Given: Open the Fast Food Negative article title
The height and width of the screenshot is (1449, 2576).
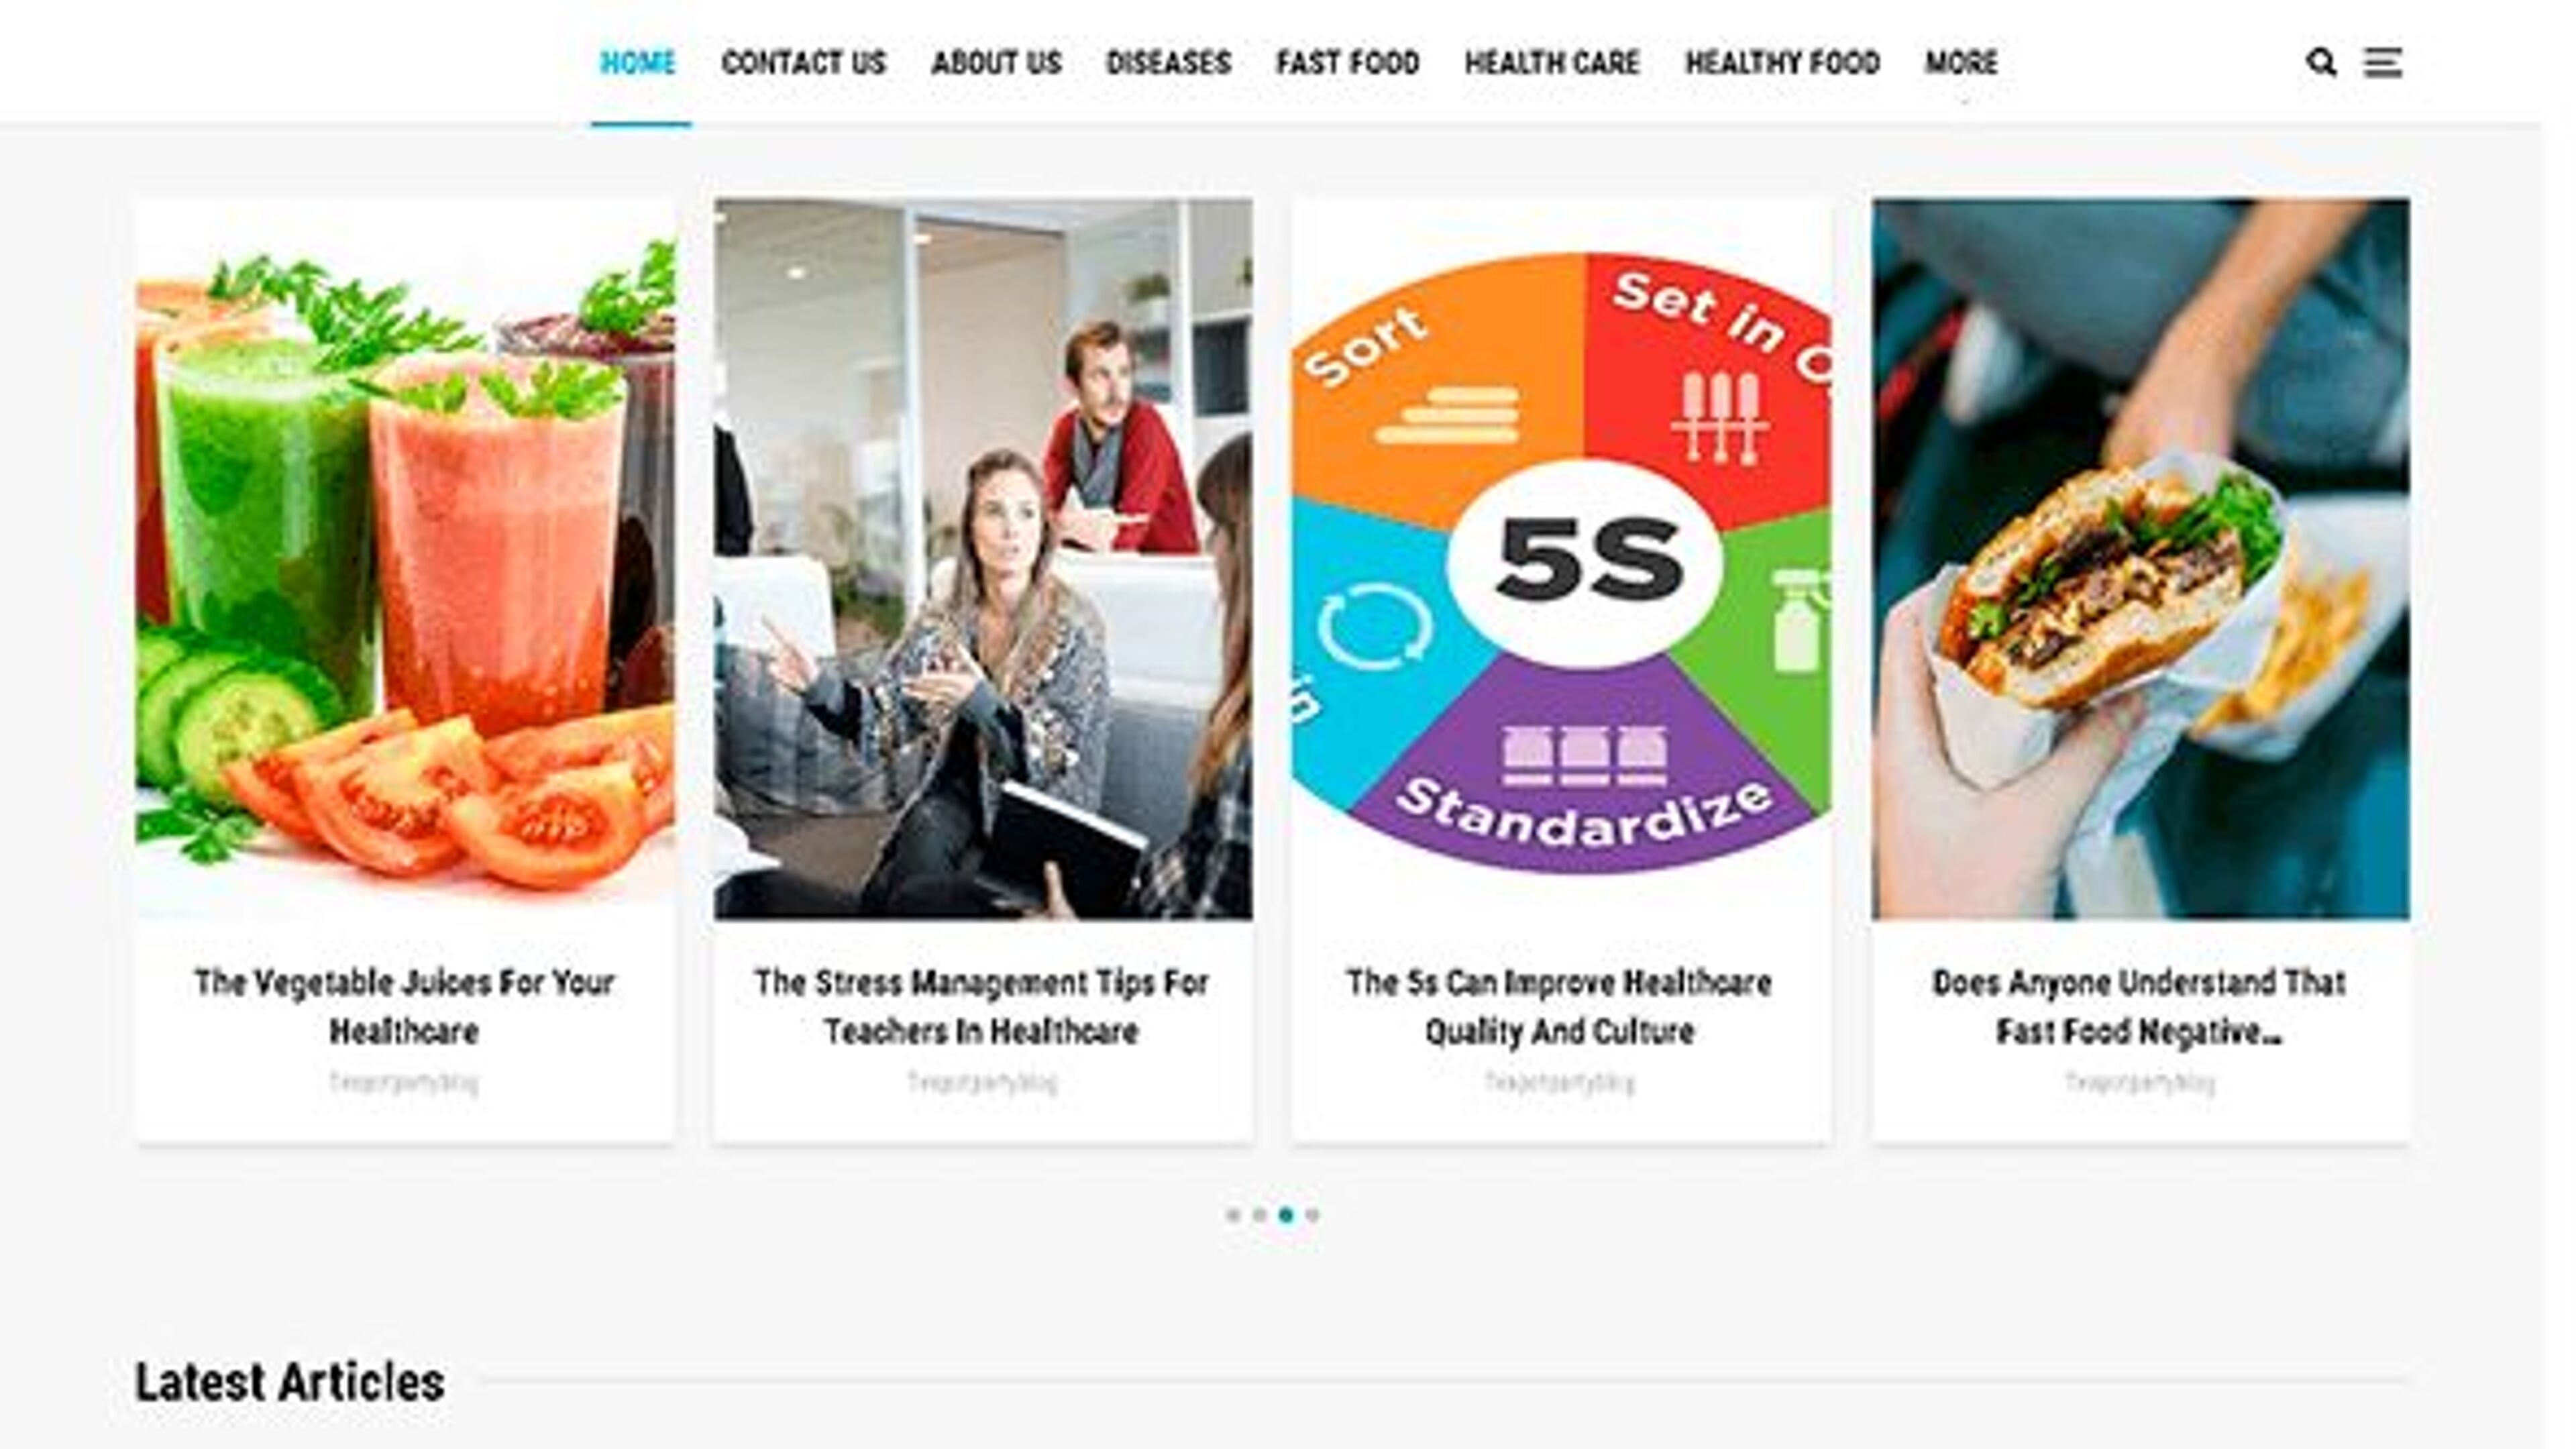Looking at the screenshot, I should click(2139, 1006).
